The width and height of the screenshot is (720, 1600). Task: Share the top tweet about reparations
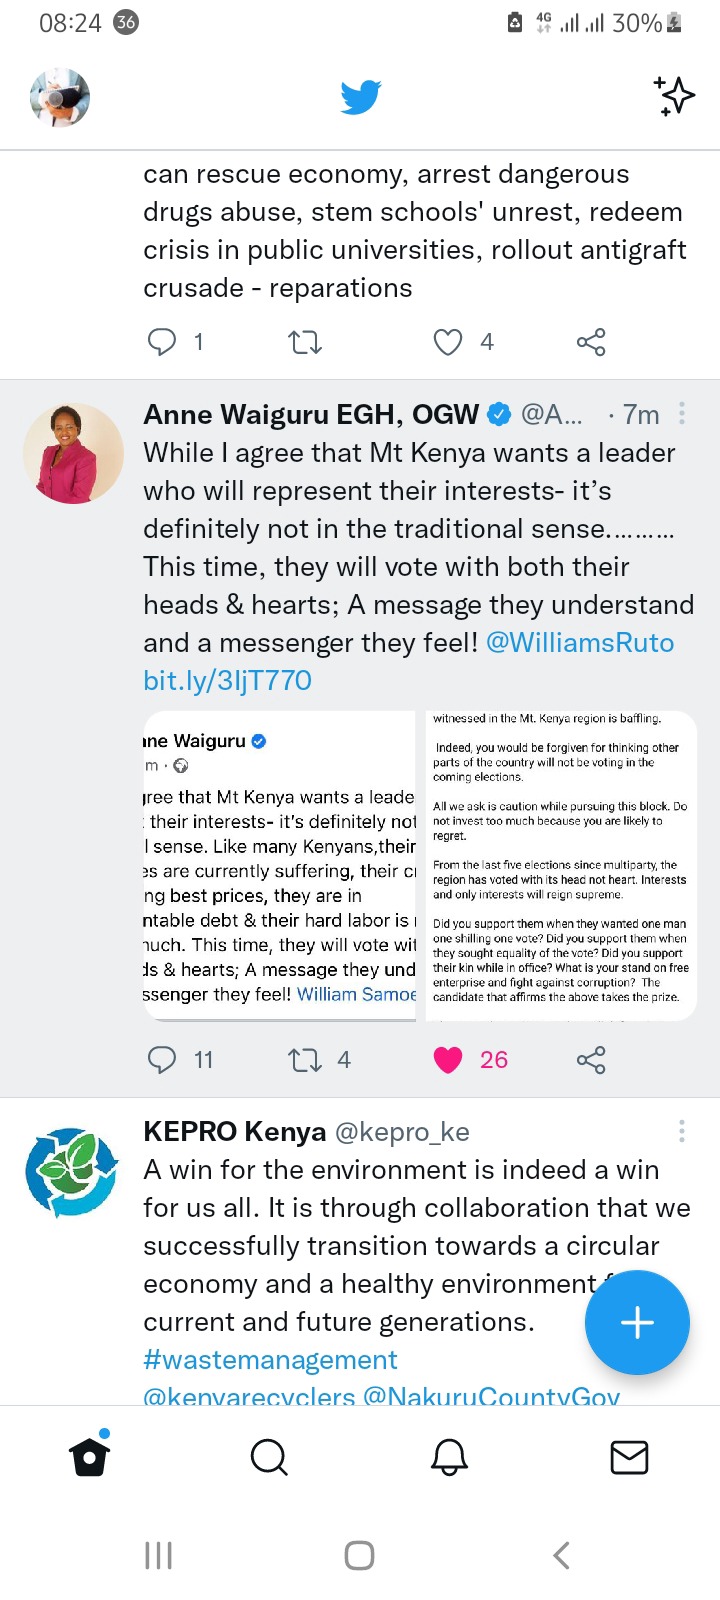pyautogui.click(x=591, y=342)
